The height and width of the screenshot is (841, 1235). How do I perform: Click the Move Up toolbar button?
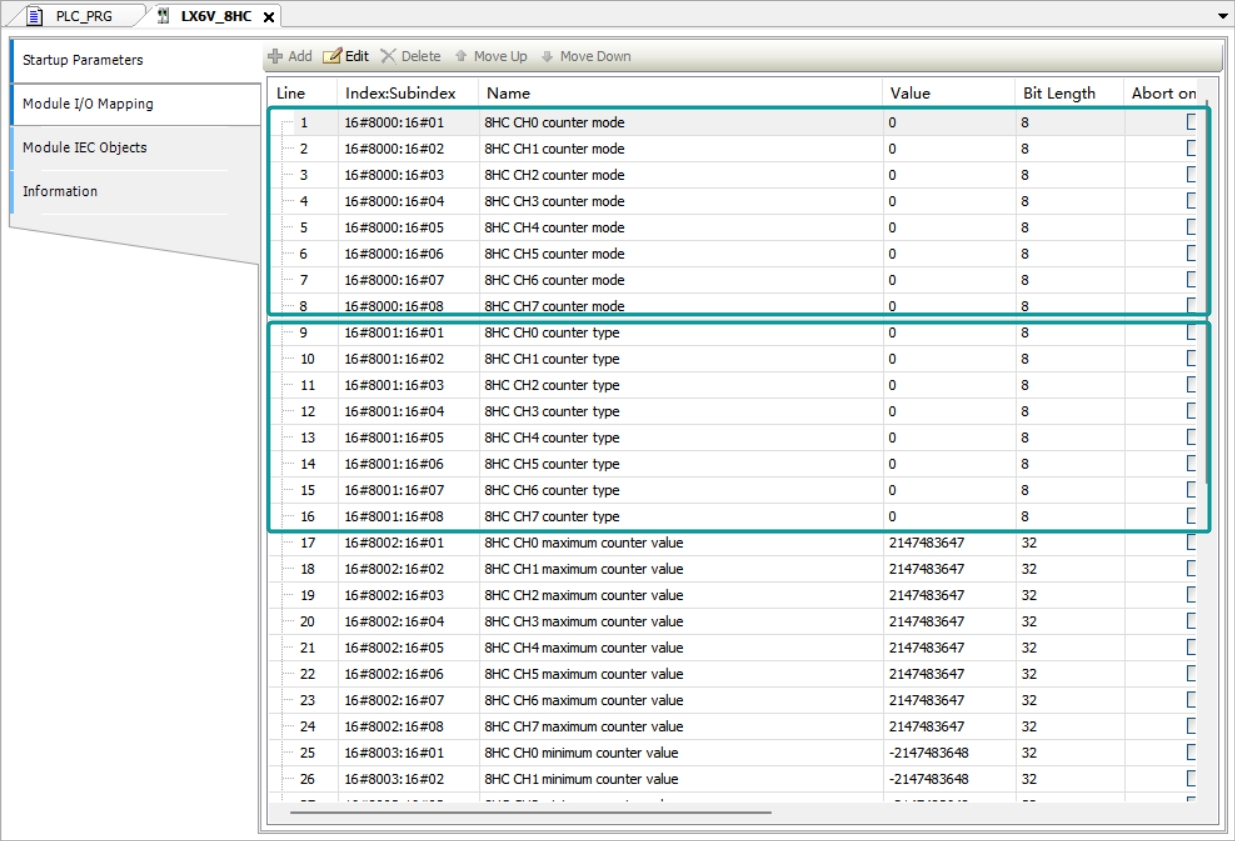[x=490, y=56]
